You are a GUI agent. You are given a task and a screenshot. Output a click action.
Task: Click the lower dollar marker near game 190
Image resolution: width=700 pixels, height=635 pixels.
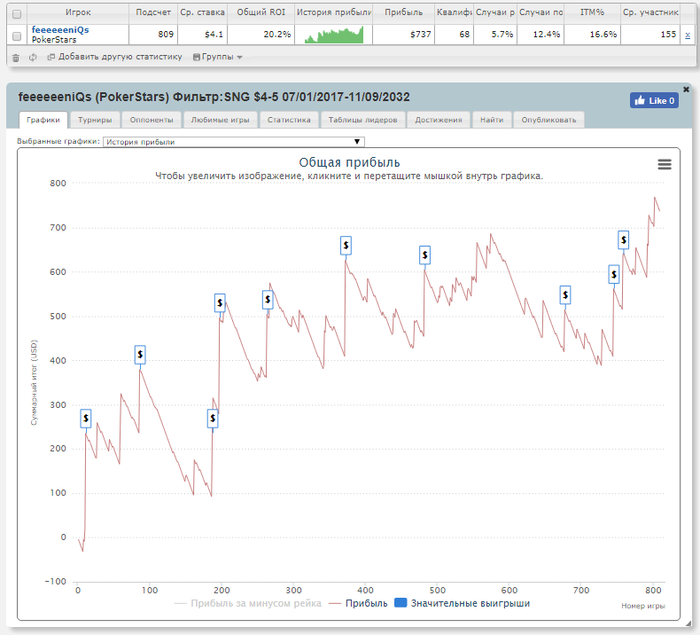point(212,418)
